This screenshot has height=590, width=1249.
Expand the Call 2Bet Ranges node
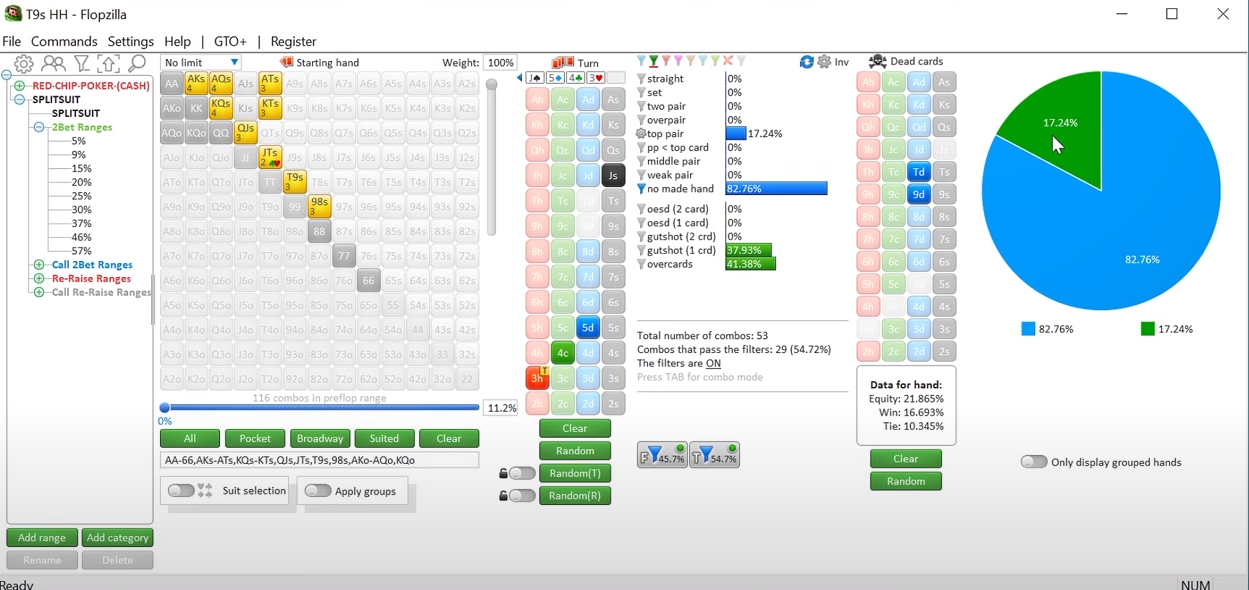[39, 265]
